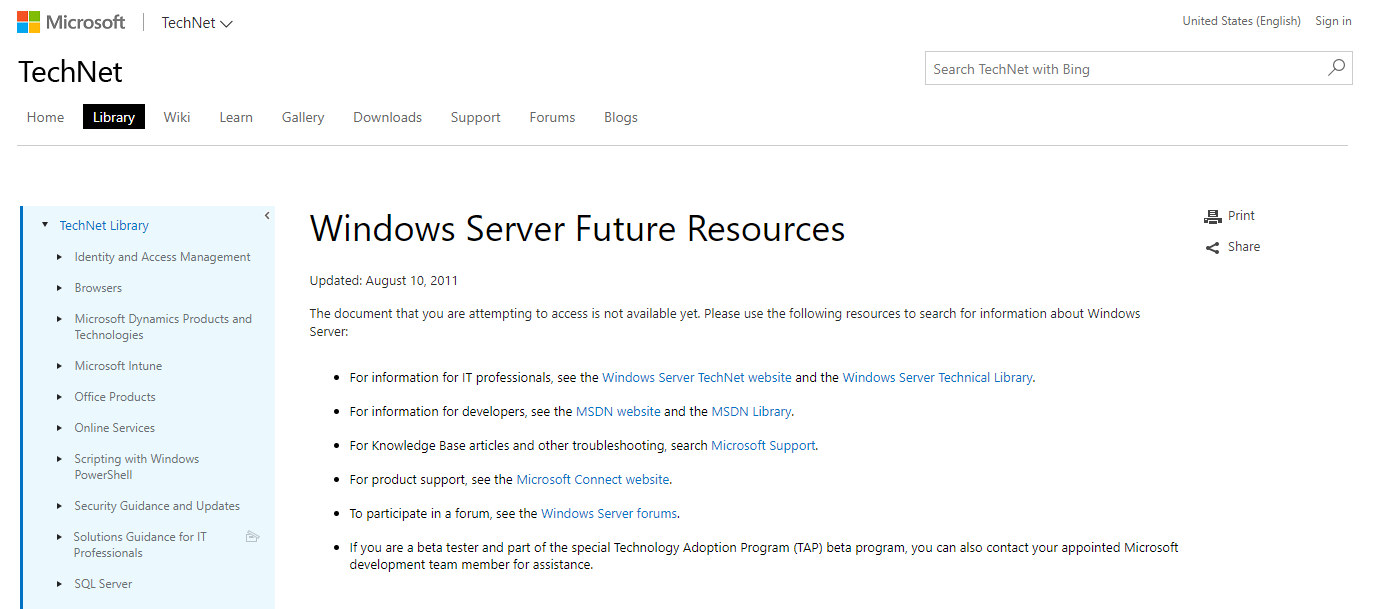Image resolution: width=1384 pixels, height=609 pixels.
Task: Click the search magnifier icon
Action: click(x=1336, y=68)
